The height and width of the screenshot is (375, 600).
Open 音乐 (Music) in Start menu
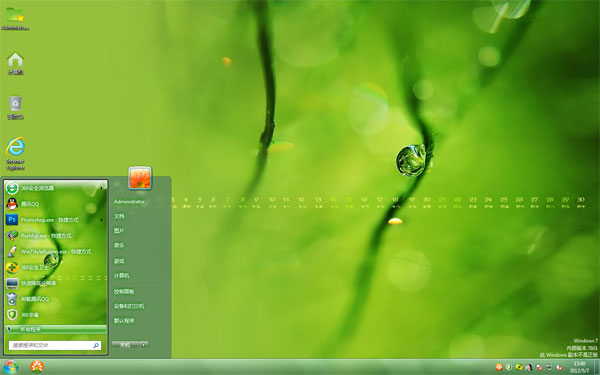point(119,245)
